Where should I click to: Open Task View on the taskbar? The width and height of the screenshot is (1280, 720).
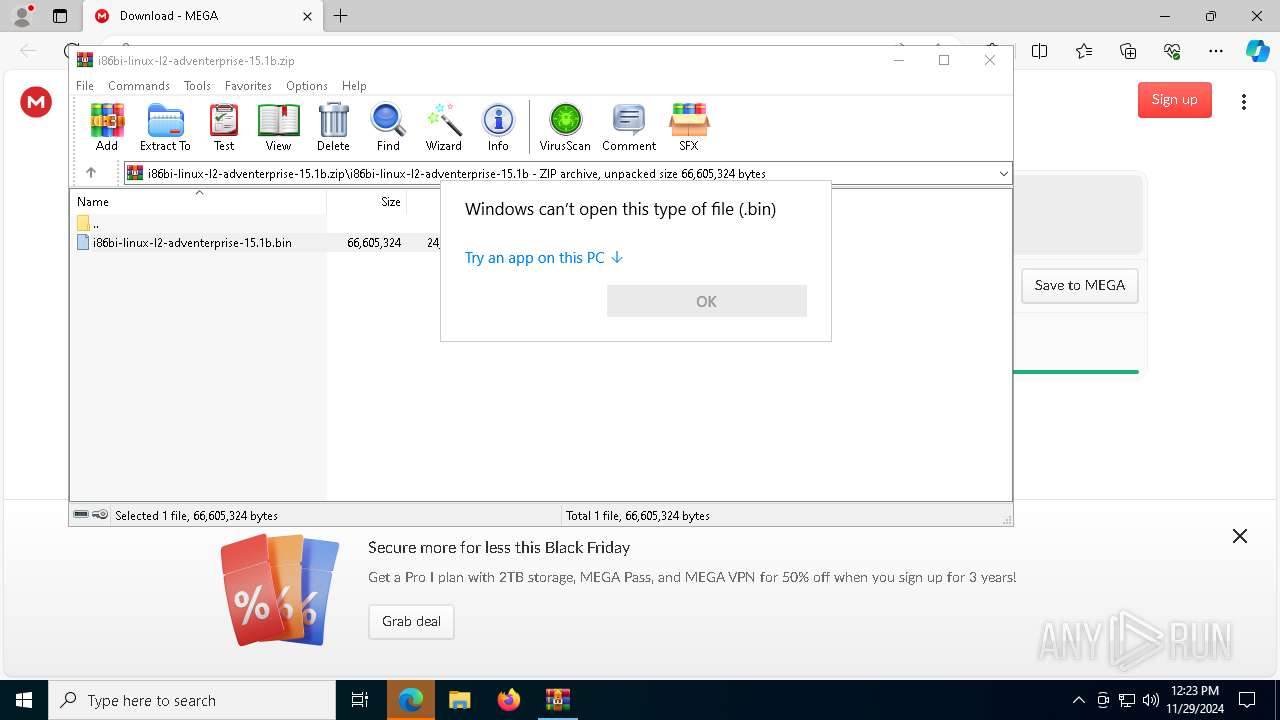tap(360, 700)
